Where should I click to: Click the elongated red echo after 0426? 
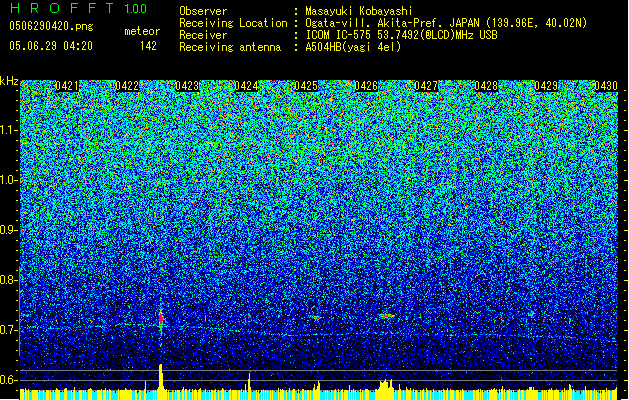click(x=386, y=317)
